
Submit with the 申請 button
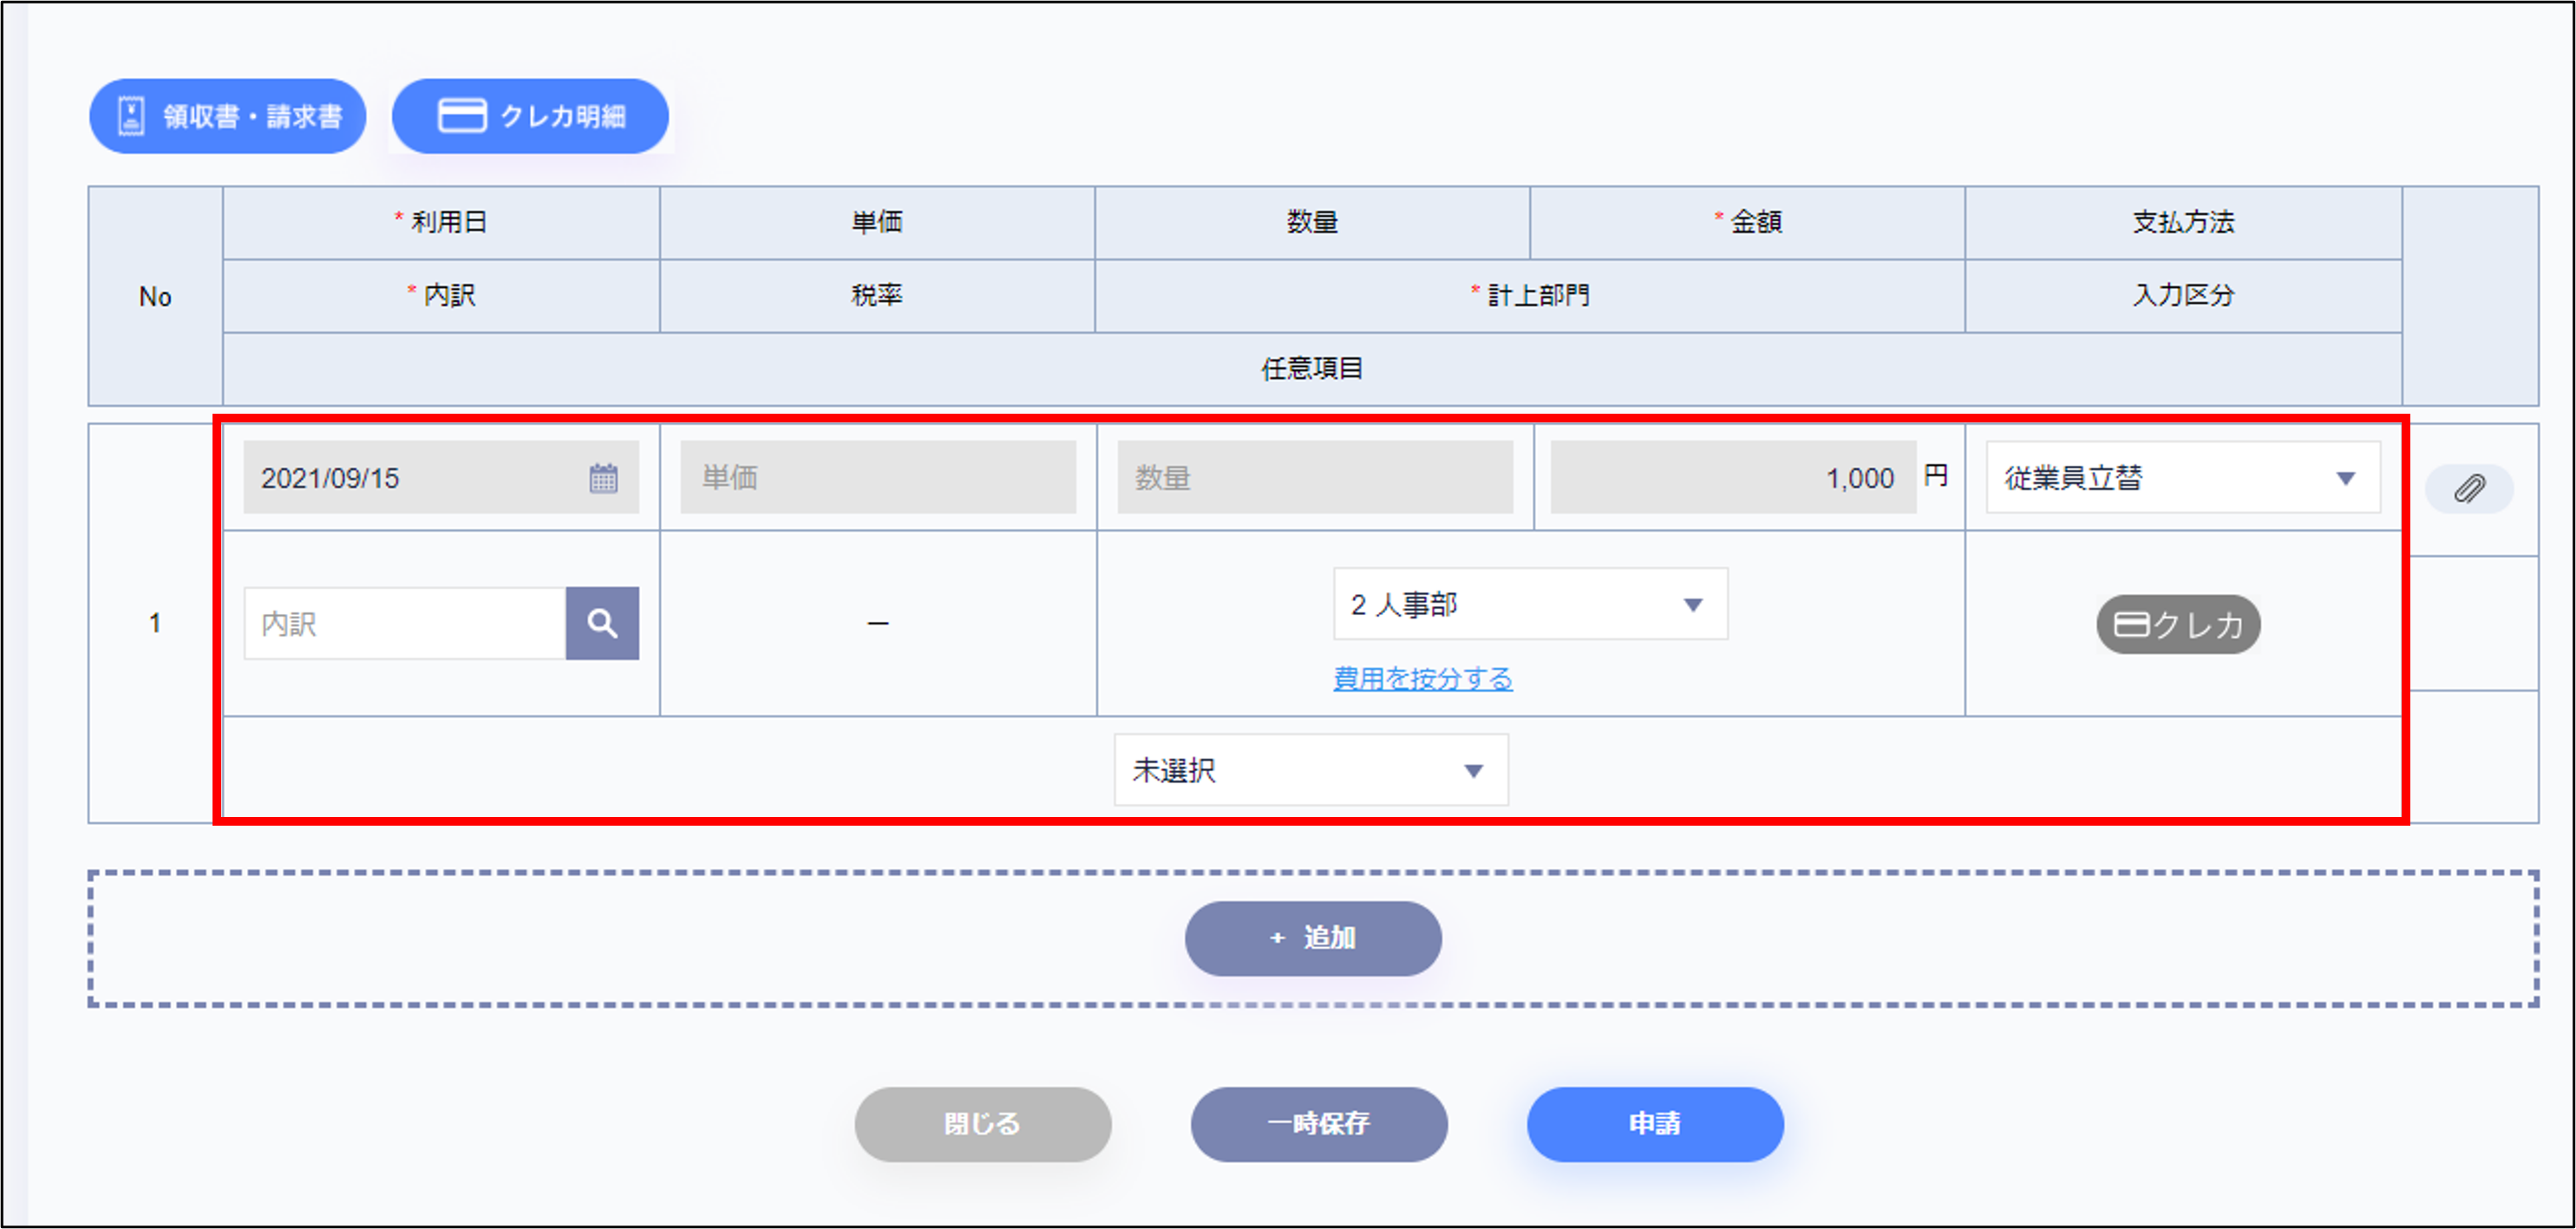click(1654, 1123)
